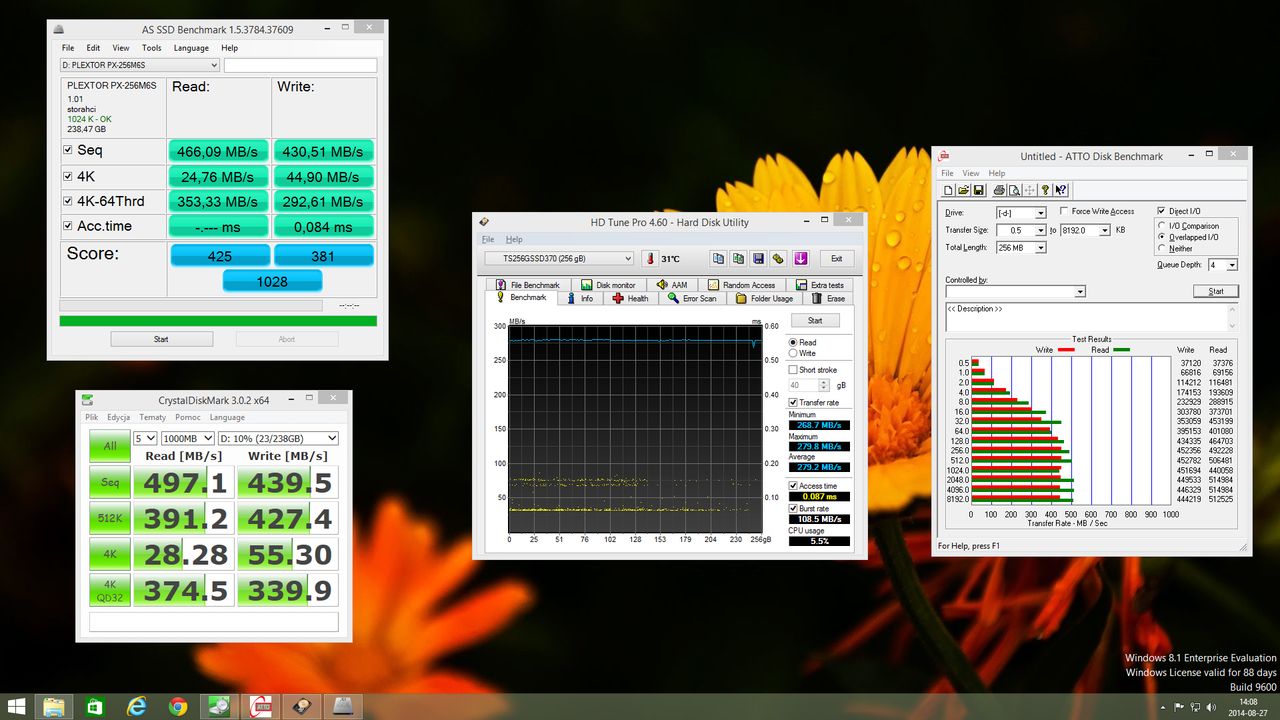Enable the Short stroke checkbox in HD Tune
The width and height of the screenshot is (1280, 720).
pos(794,369)
